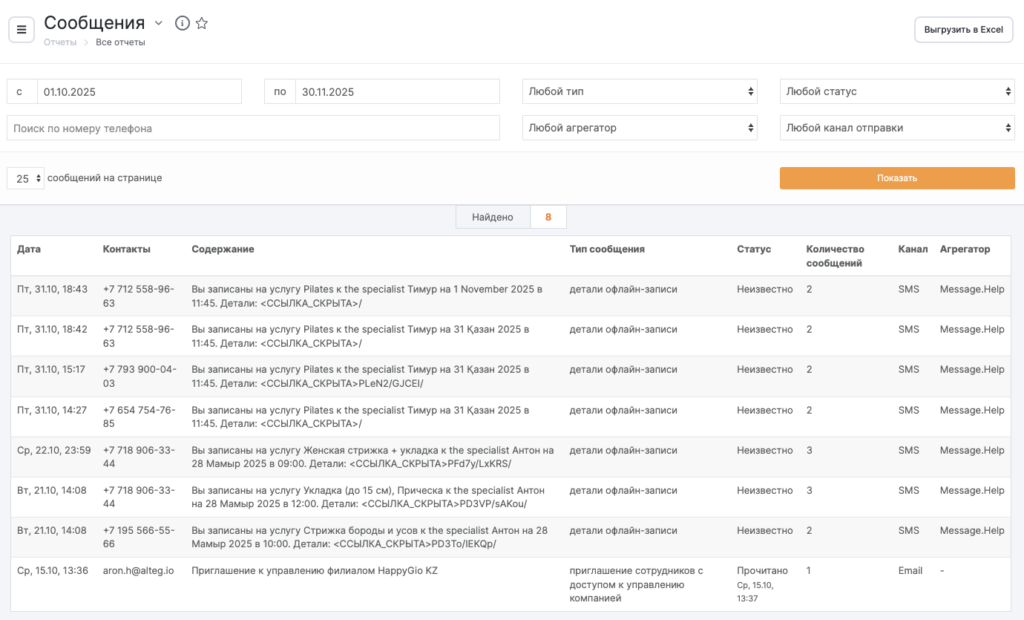Click the info icon beside the title
Screen dimensions: 1024x620
point(182,23)
